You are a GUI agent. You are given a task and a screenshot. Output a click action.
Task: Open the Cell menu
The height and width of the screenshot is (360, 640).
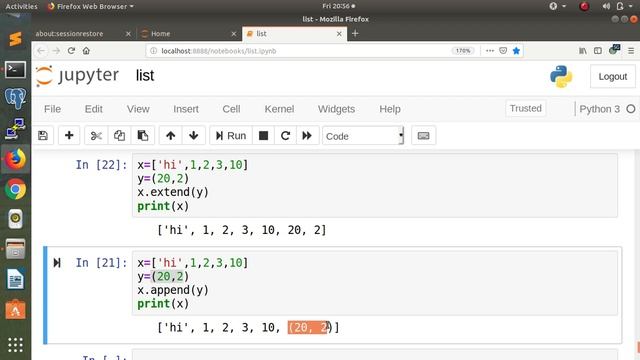(231, 109)
